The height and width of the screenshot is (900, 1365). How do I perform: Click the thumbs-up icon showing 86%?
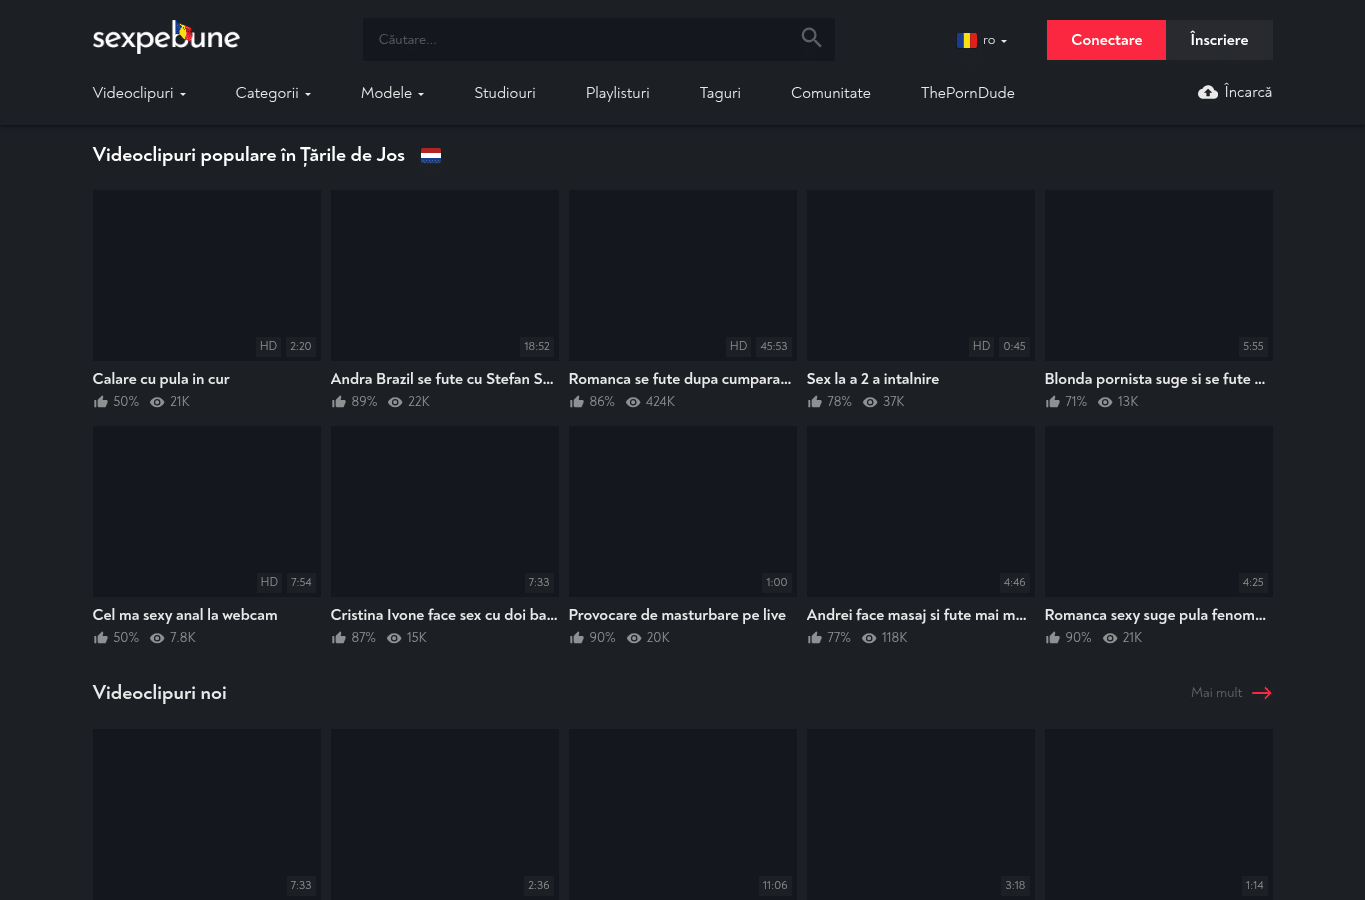pyautogui.click(x=577, y=402)
